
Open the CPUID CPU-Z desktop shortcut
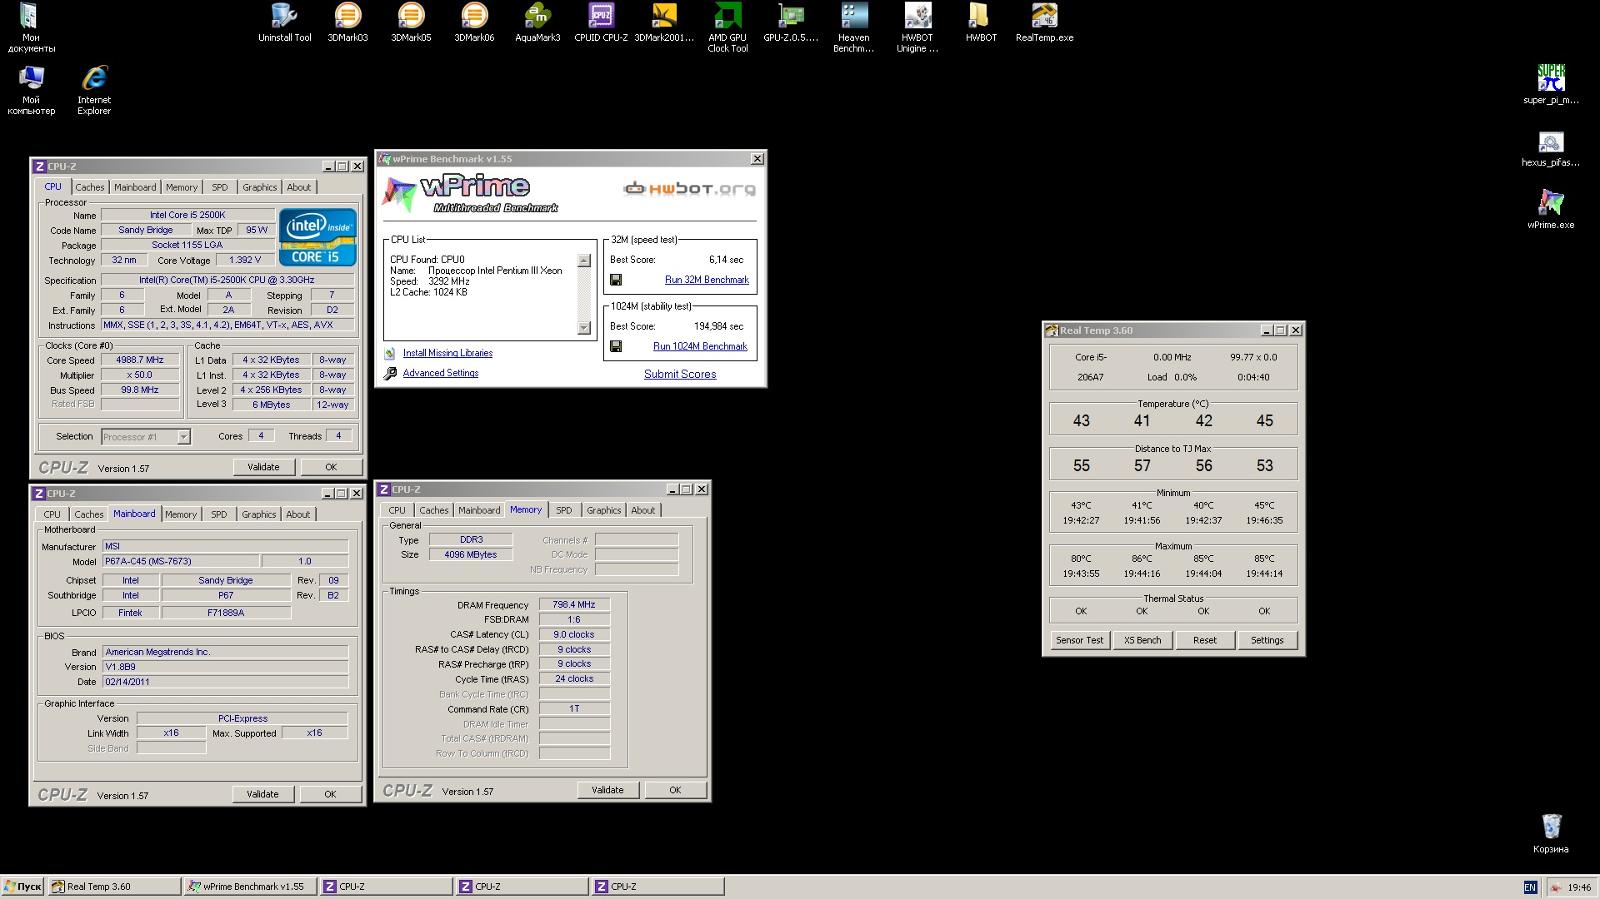tap(601, 22)
